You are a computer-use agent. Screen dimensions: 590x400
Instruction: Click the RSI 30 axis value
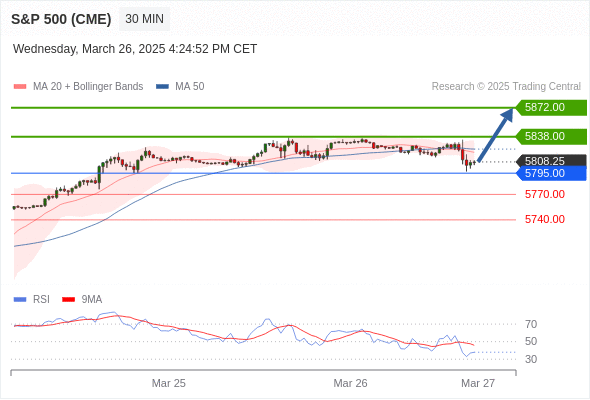click(x=531, y=359)
